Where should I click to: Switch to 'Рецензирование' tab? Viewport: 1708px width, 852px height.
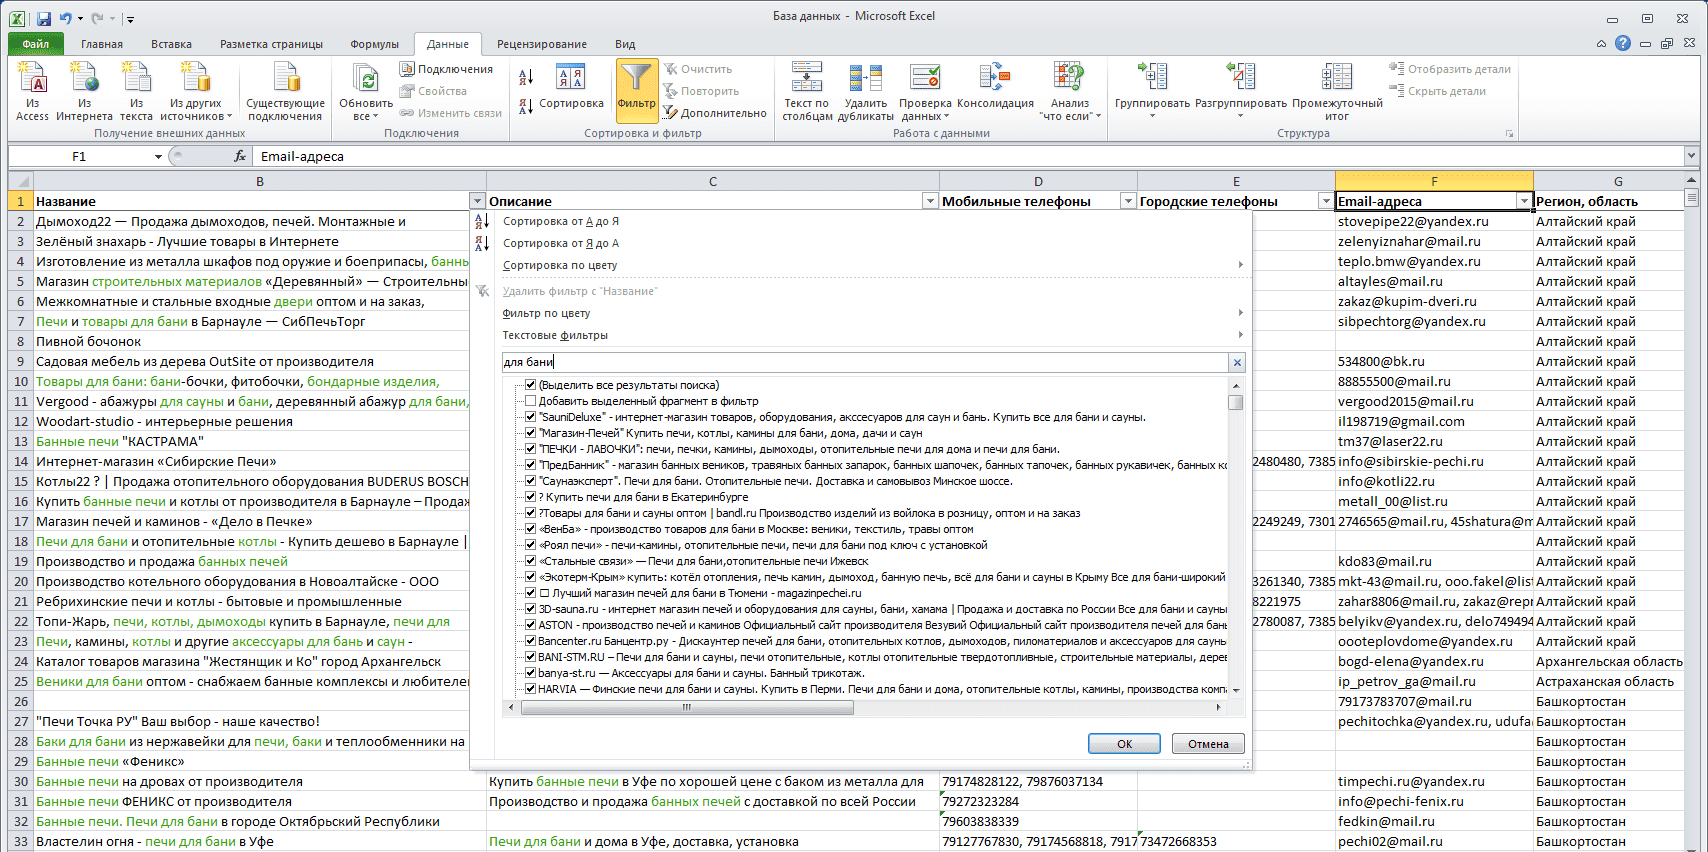tap(542, 44)
